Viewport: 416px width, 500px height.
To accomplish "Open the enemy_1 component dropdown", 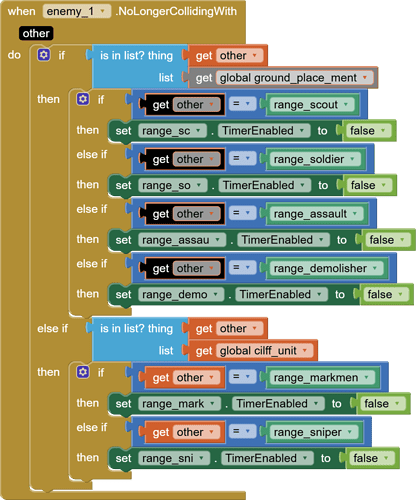I will tap(76, 12).
